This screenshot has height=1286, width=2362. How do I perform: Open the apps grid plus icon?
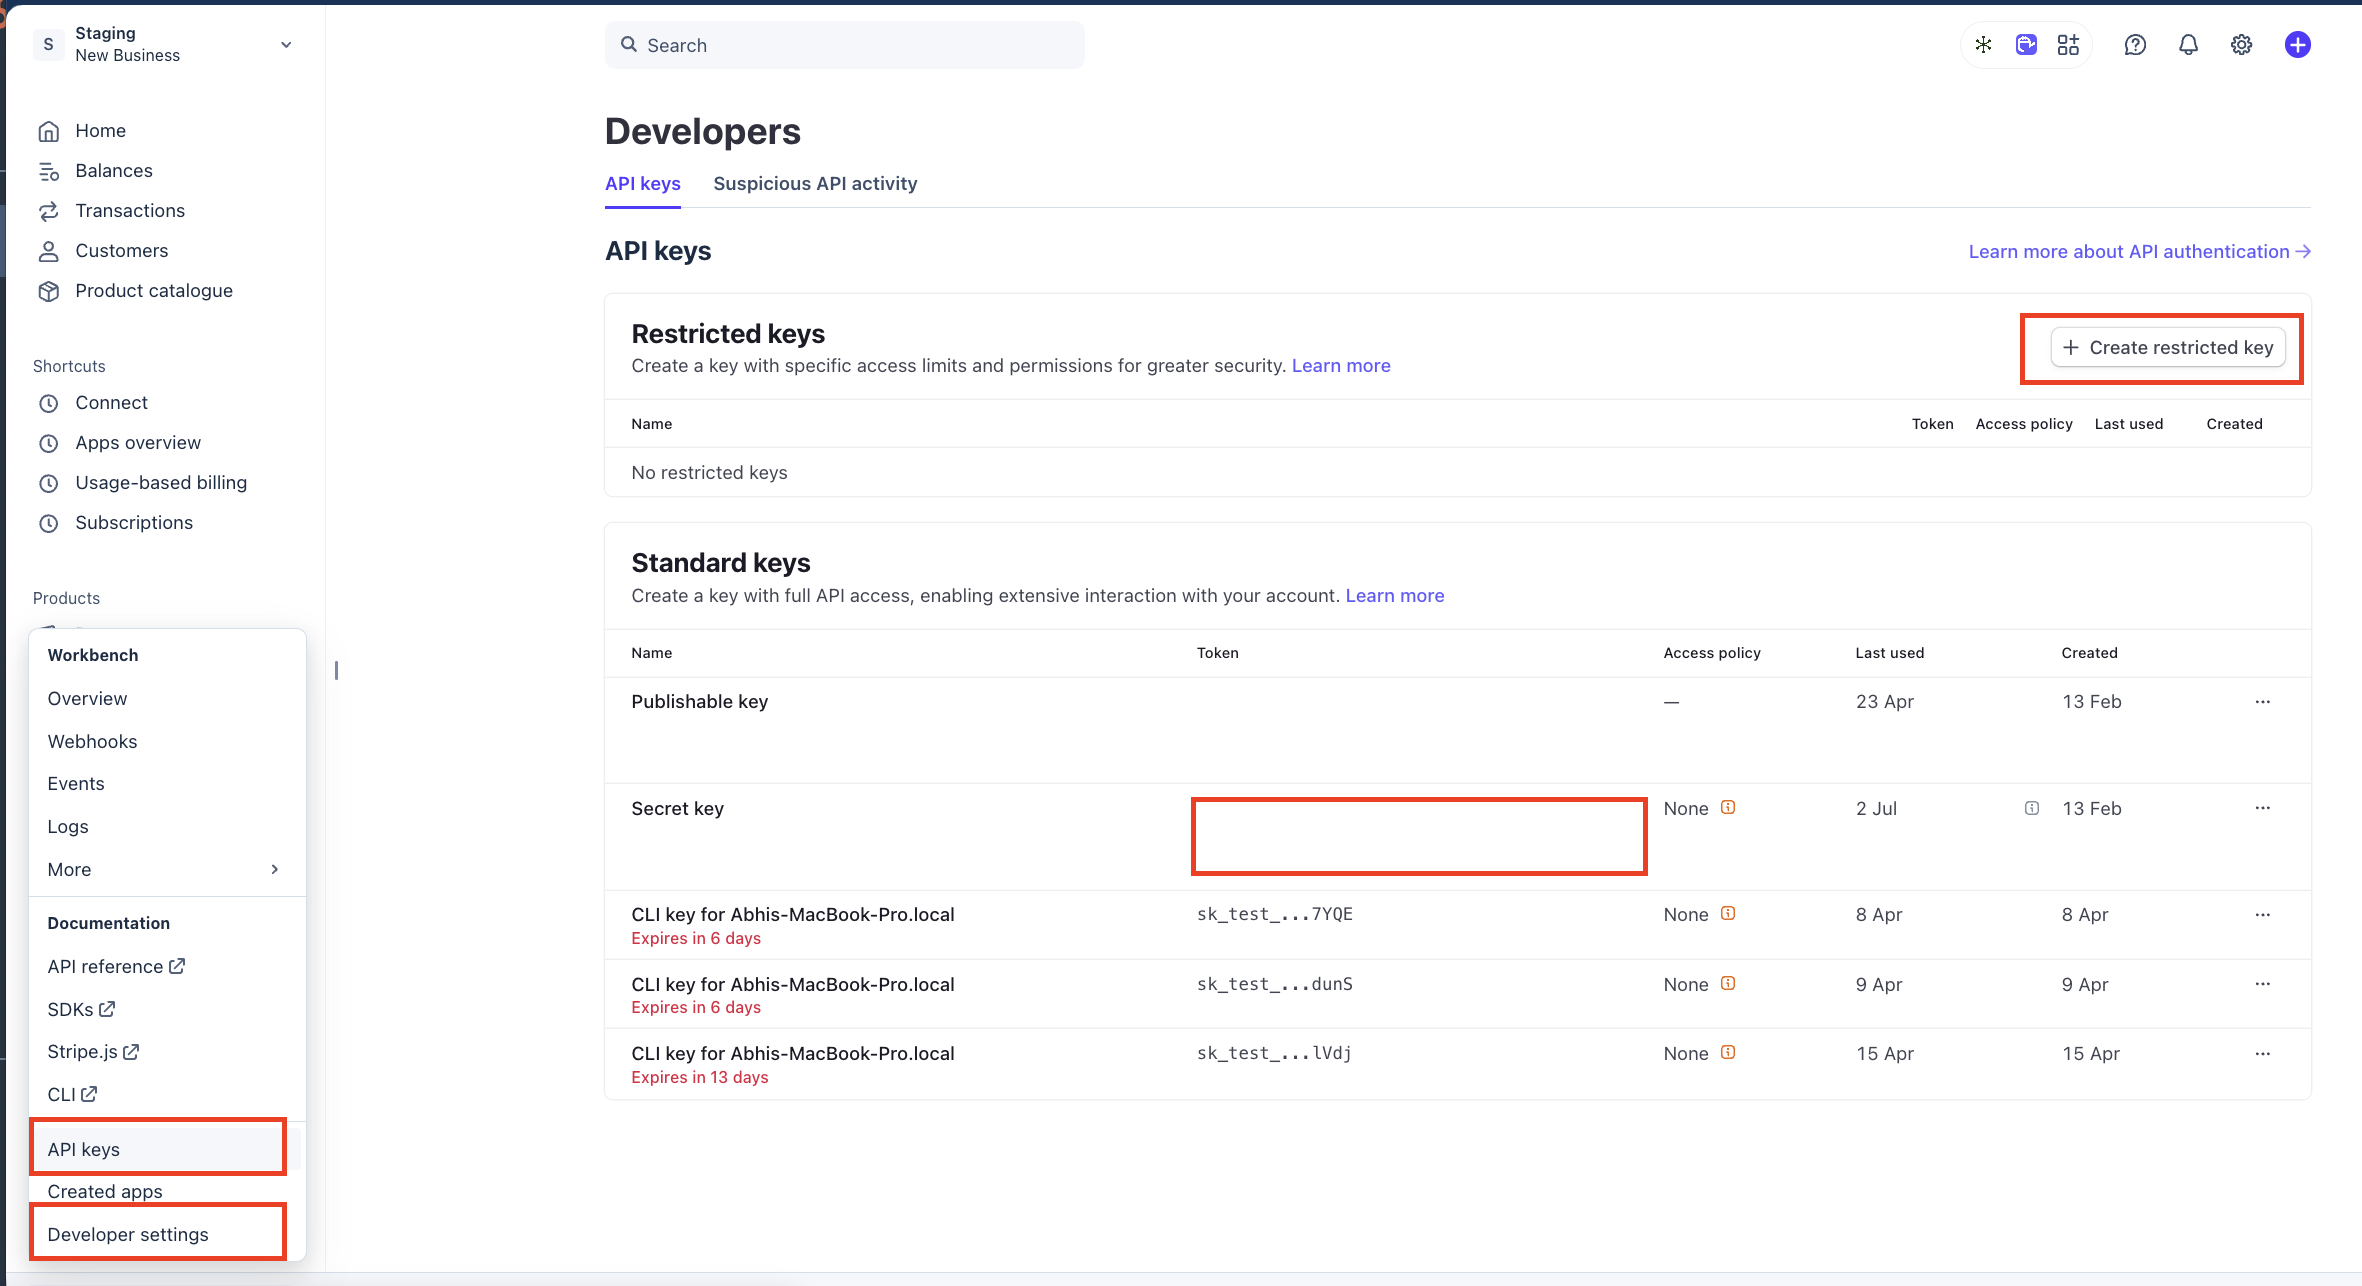tap(2068, 45)
